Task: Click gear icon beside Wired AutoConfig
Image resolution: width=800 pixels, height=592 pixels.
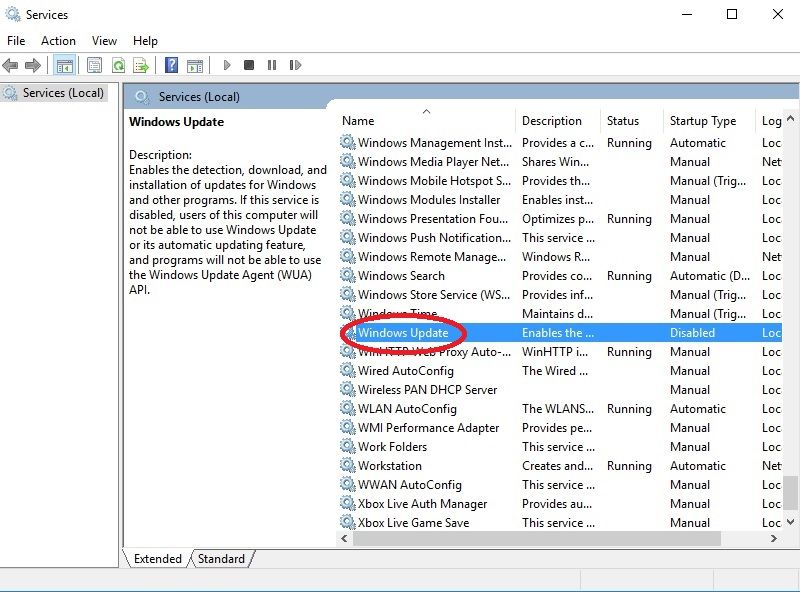Action: tap(347, 371)
